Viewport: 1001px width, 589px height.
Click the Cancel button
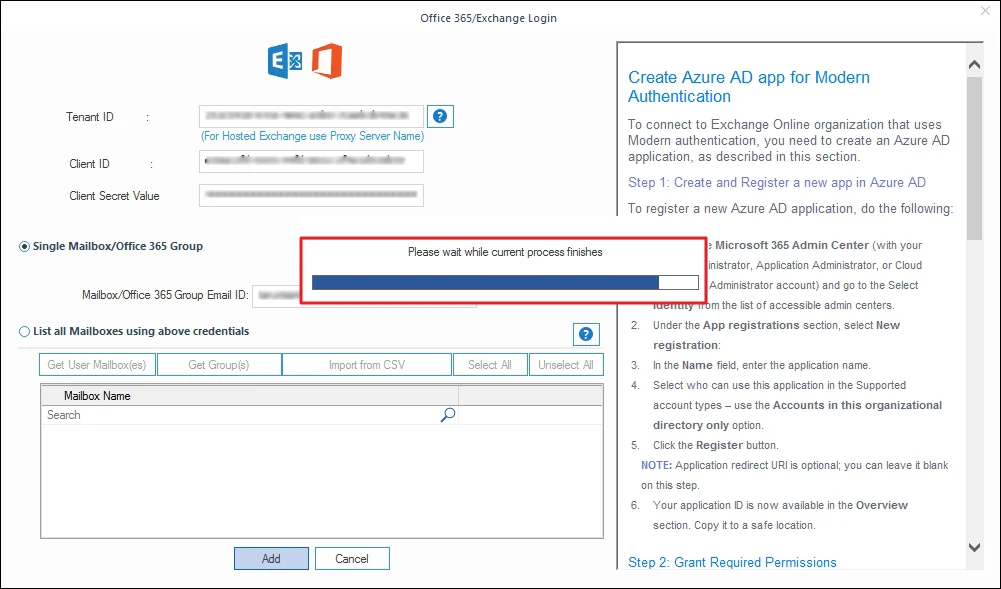pos(352,558)
